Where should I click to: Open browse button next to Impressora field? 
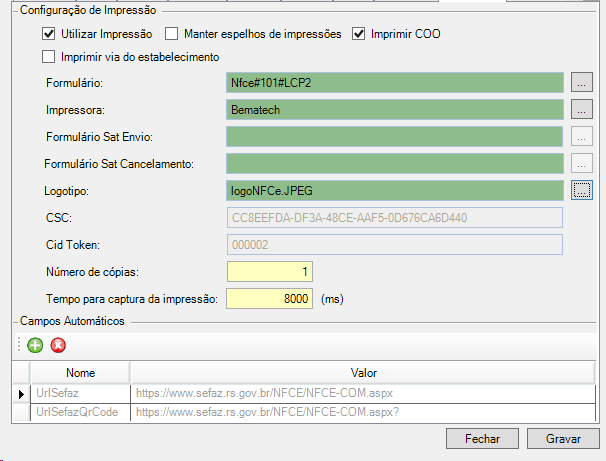point(583,109)
